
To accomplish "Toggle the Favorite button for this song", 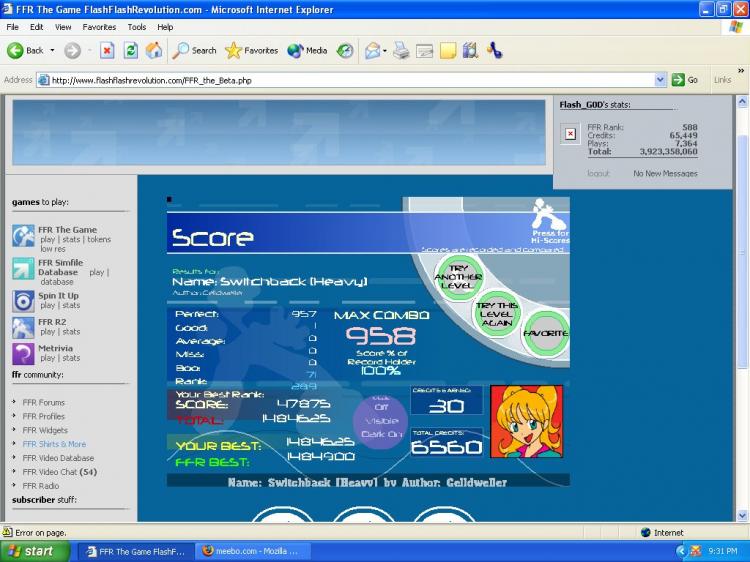I will (546, 334).
